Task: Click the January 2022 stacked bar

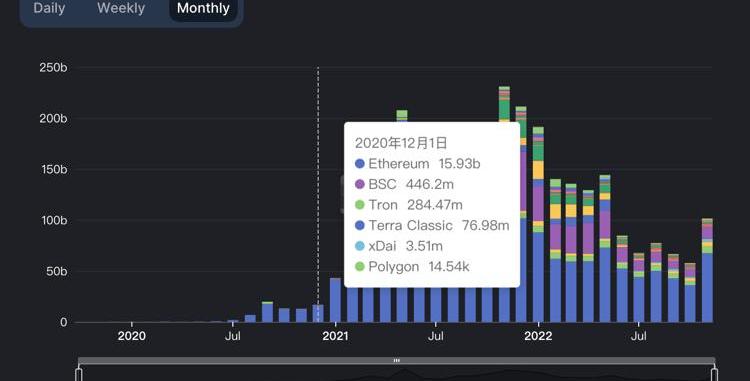Action: [x=538, y=225]
